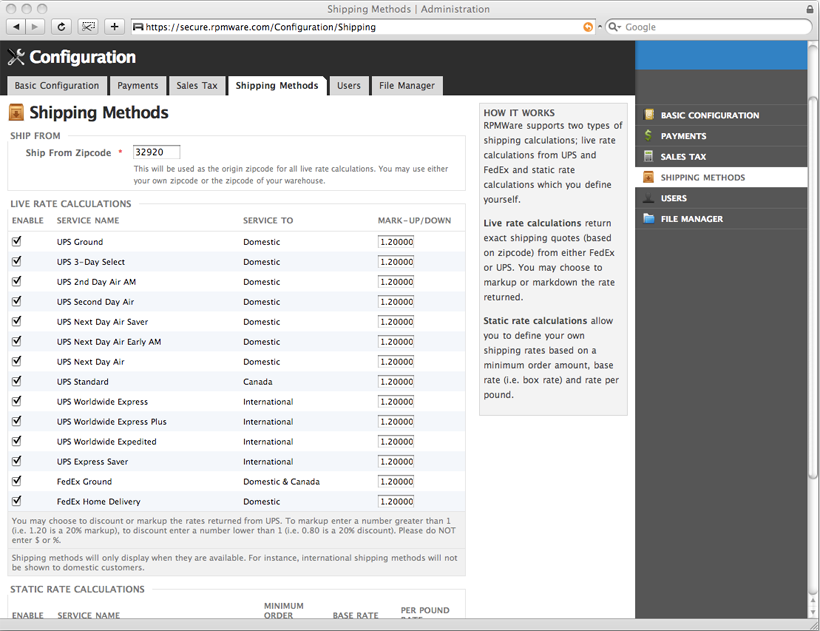Image resolution: width=820 pixels, height=631 pixels.
Task: Open the File Manager tab
Action: (x=407, y=86)
